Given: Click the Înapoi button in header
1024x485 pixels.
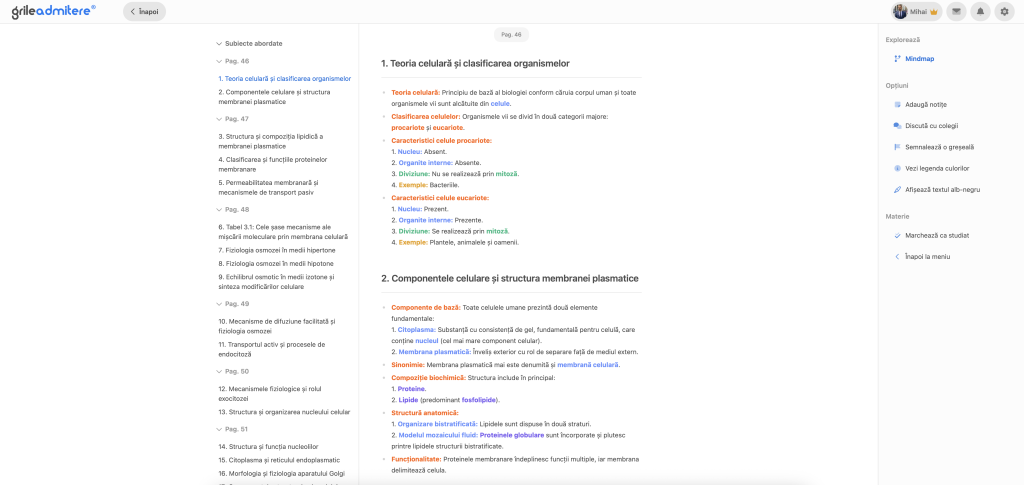Looking at the screenshot, I should [x=145, y=12].
